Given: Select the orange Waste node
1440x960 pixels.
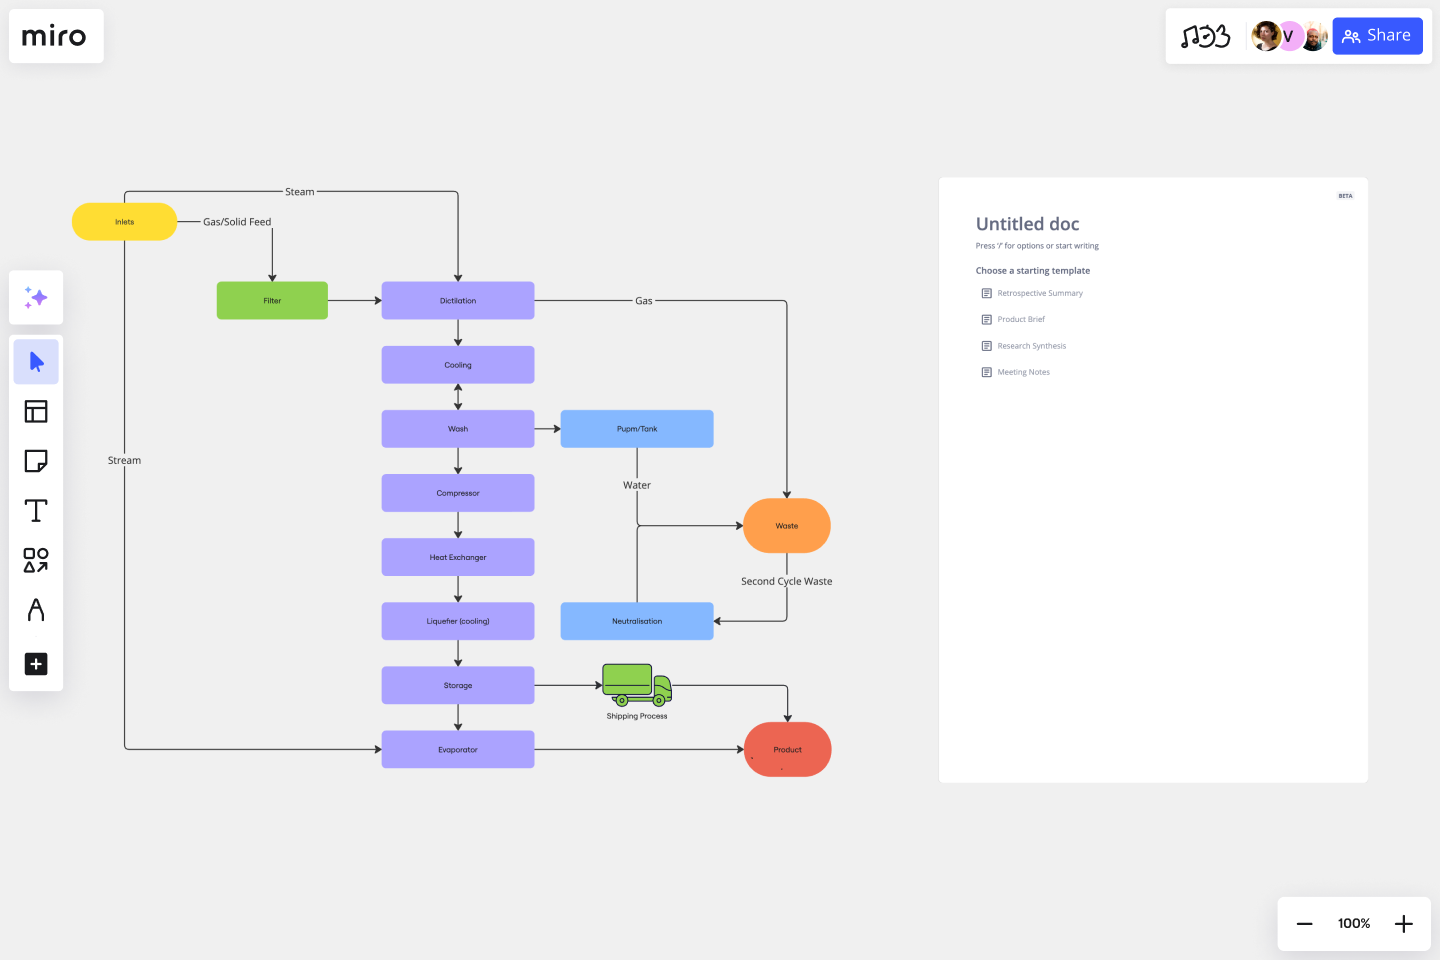Looking at the screenshot, I should tap(787, 526).
